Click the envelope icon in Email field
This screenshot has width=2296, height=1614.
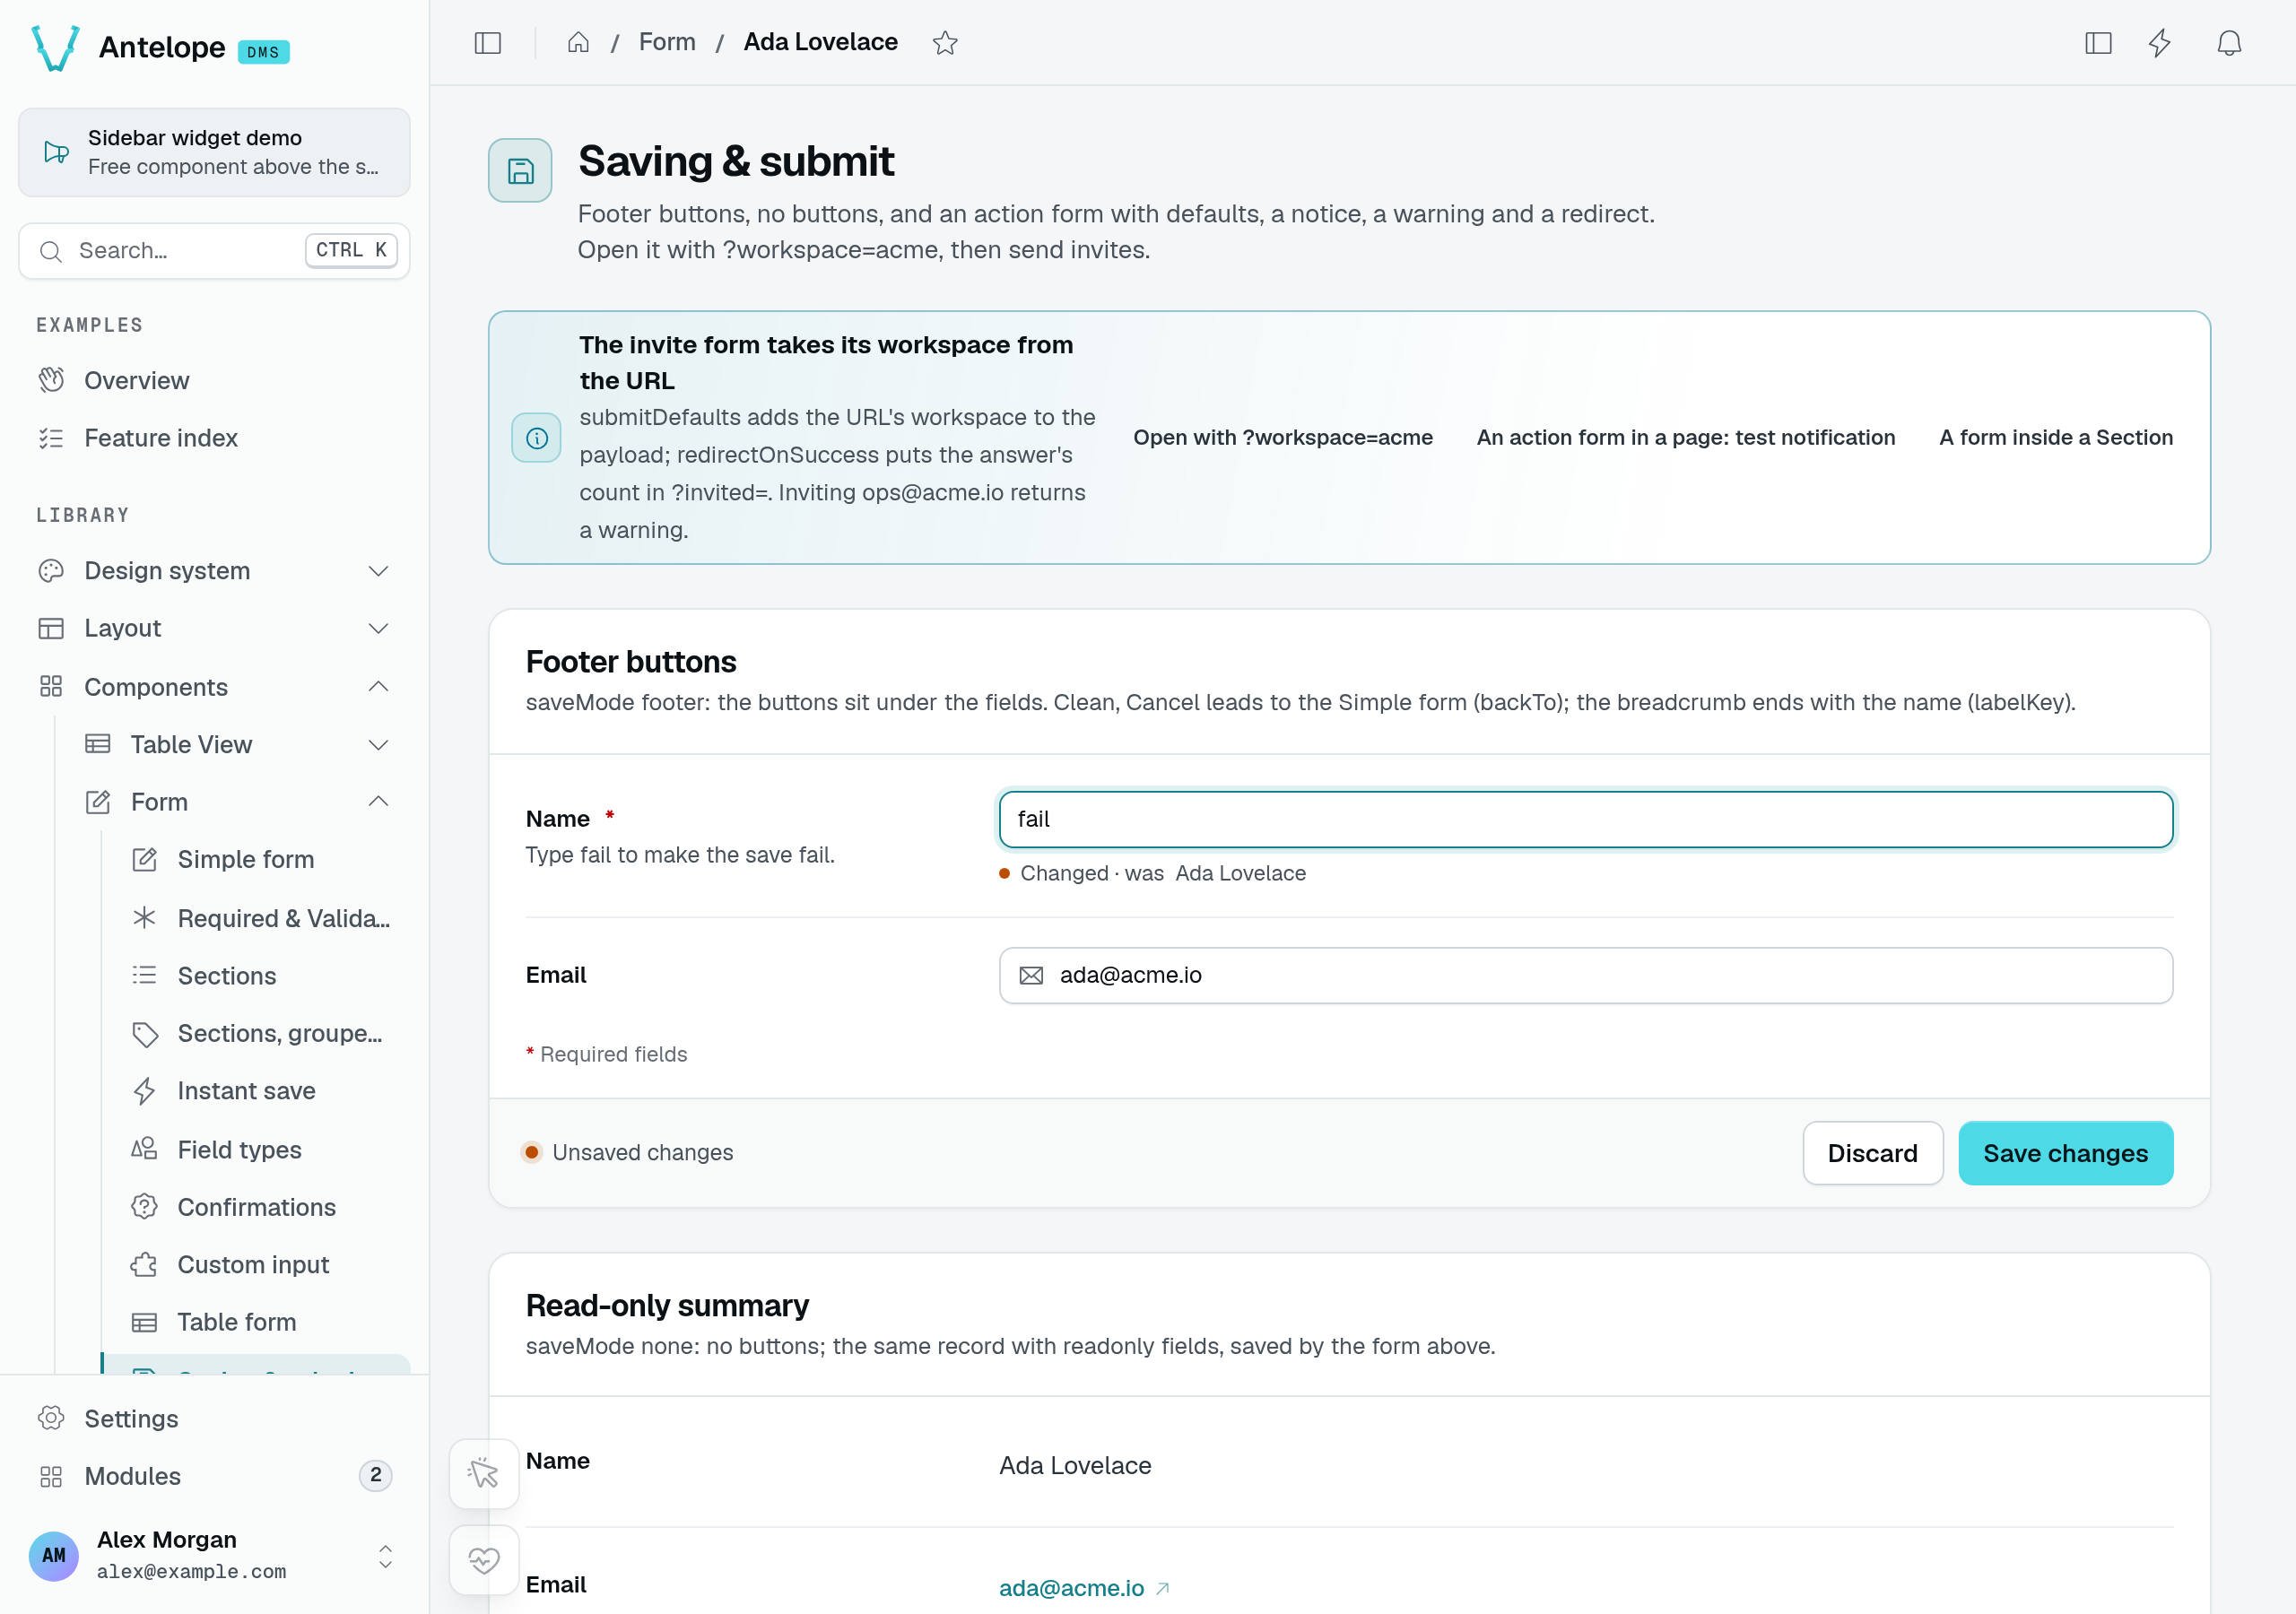click(1031, 975)
